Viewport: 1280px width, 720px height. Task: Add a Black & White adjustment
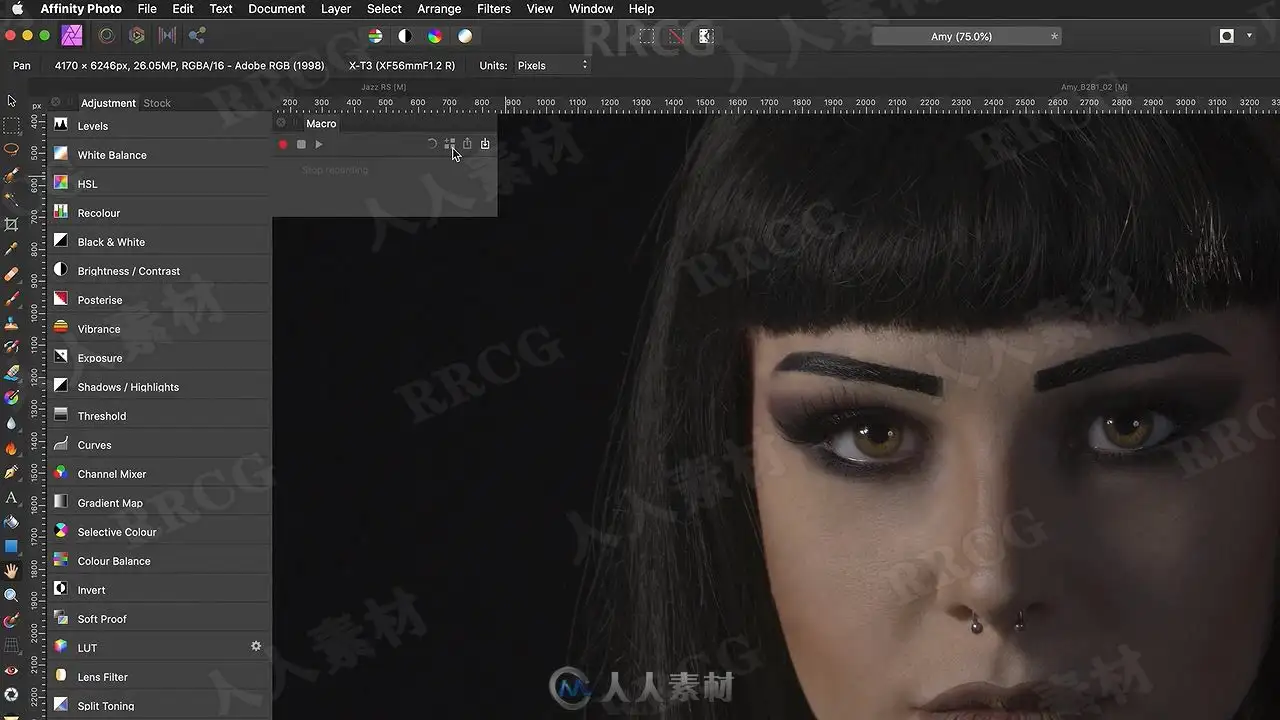(159, 242)
